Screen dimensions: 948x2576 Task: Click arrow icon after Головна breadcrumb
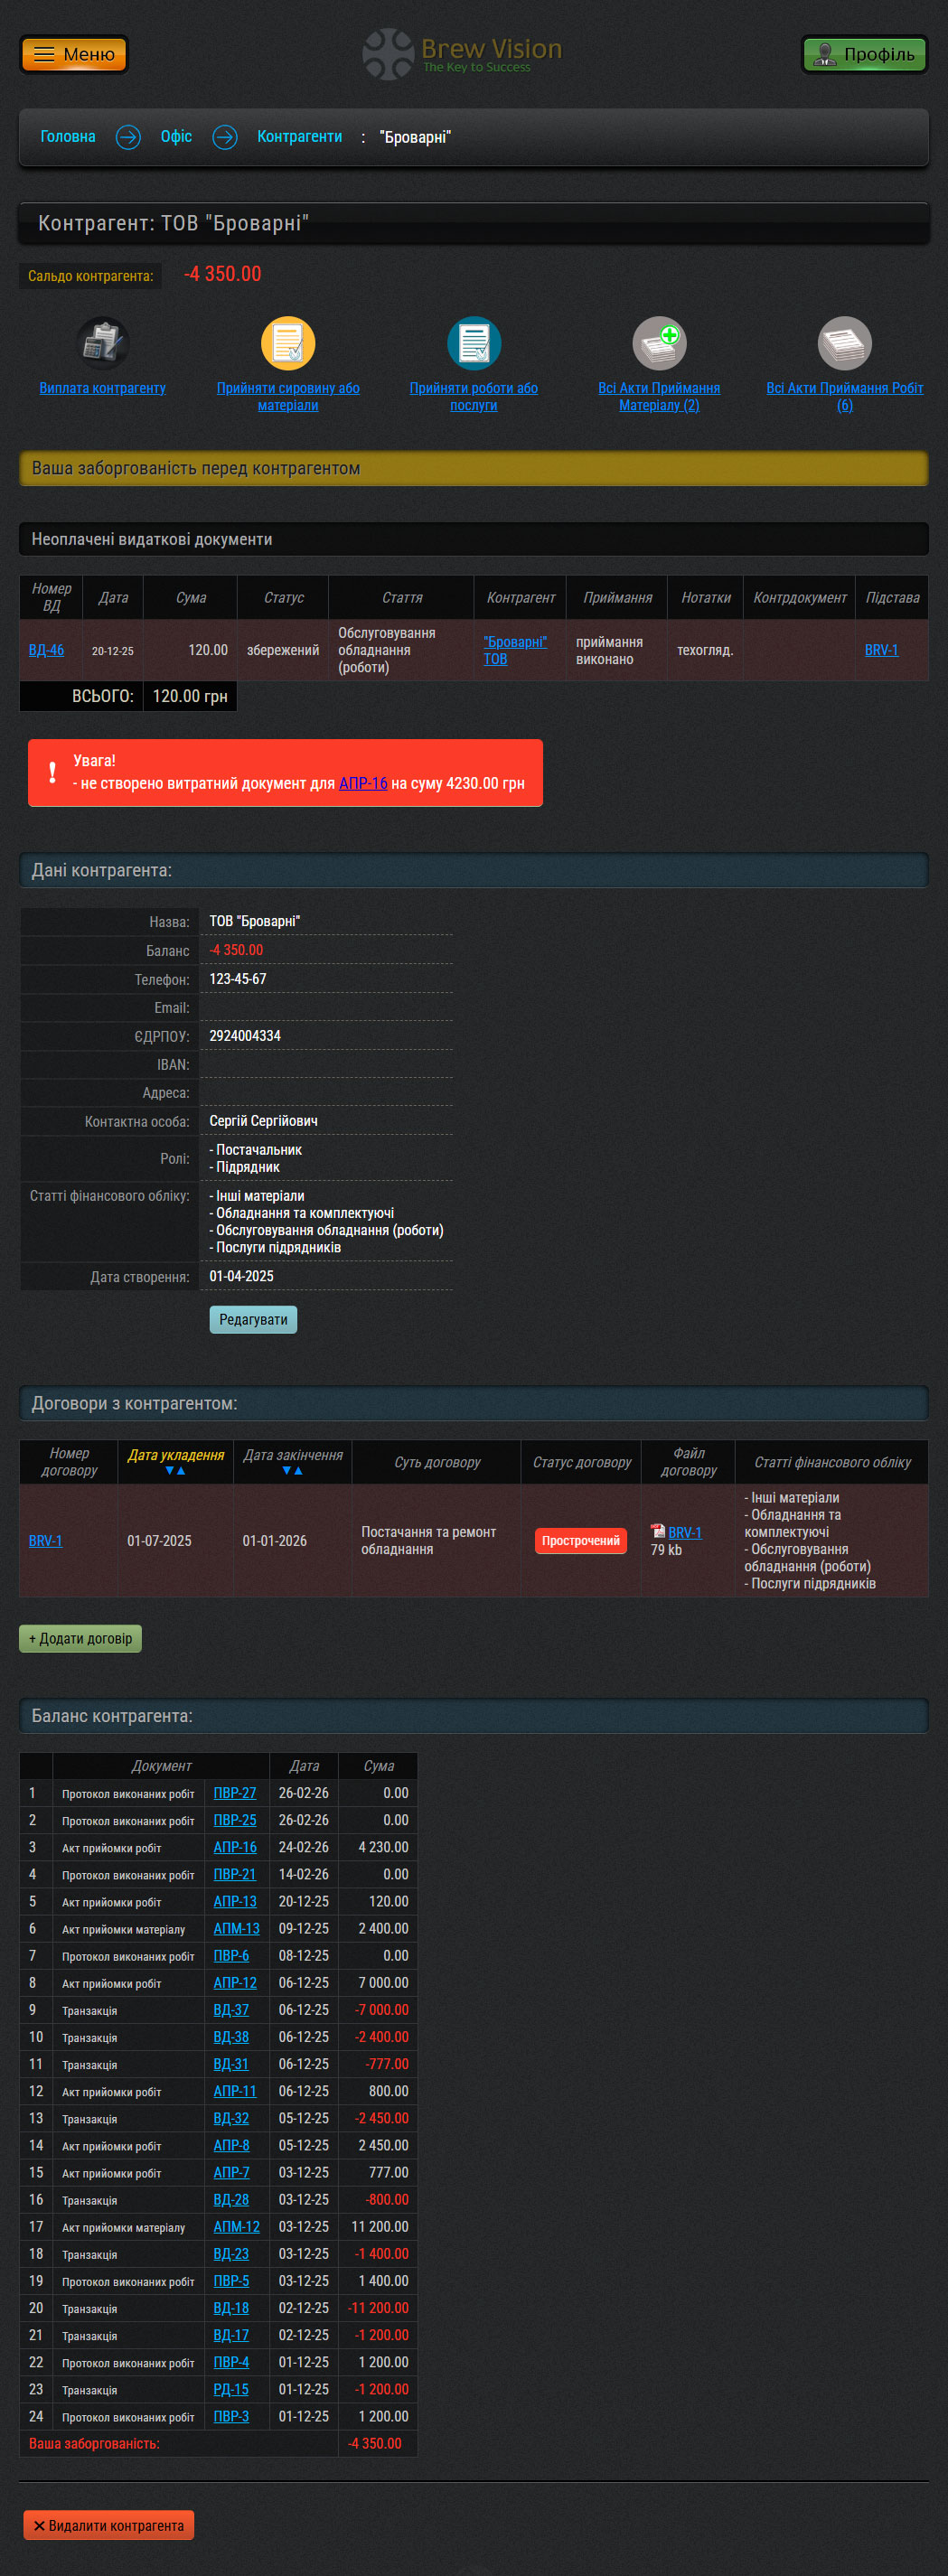click(x=128, y=137)
